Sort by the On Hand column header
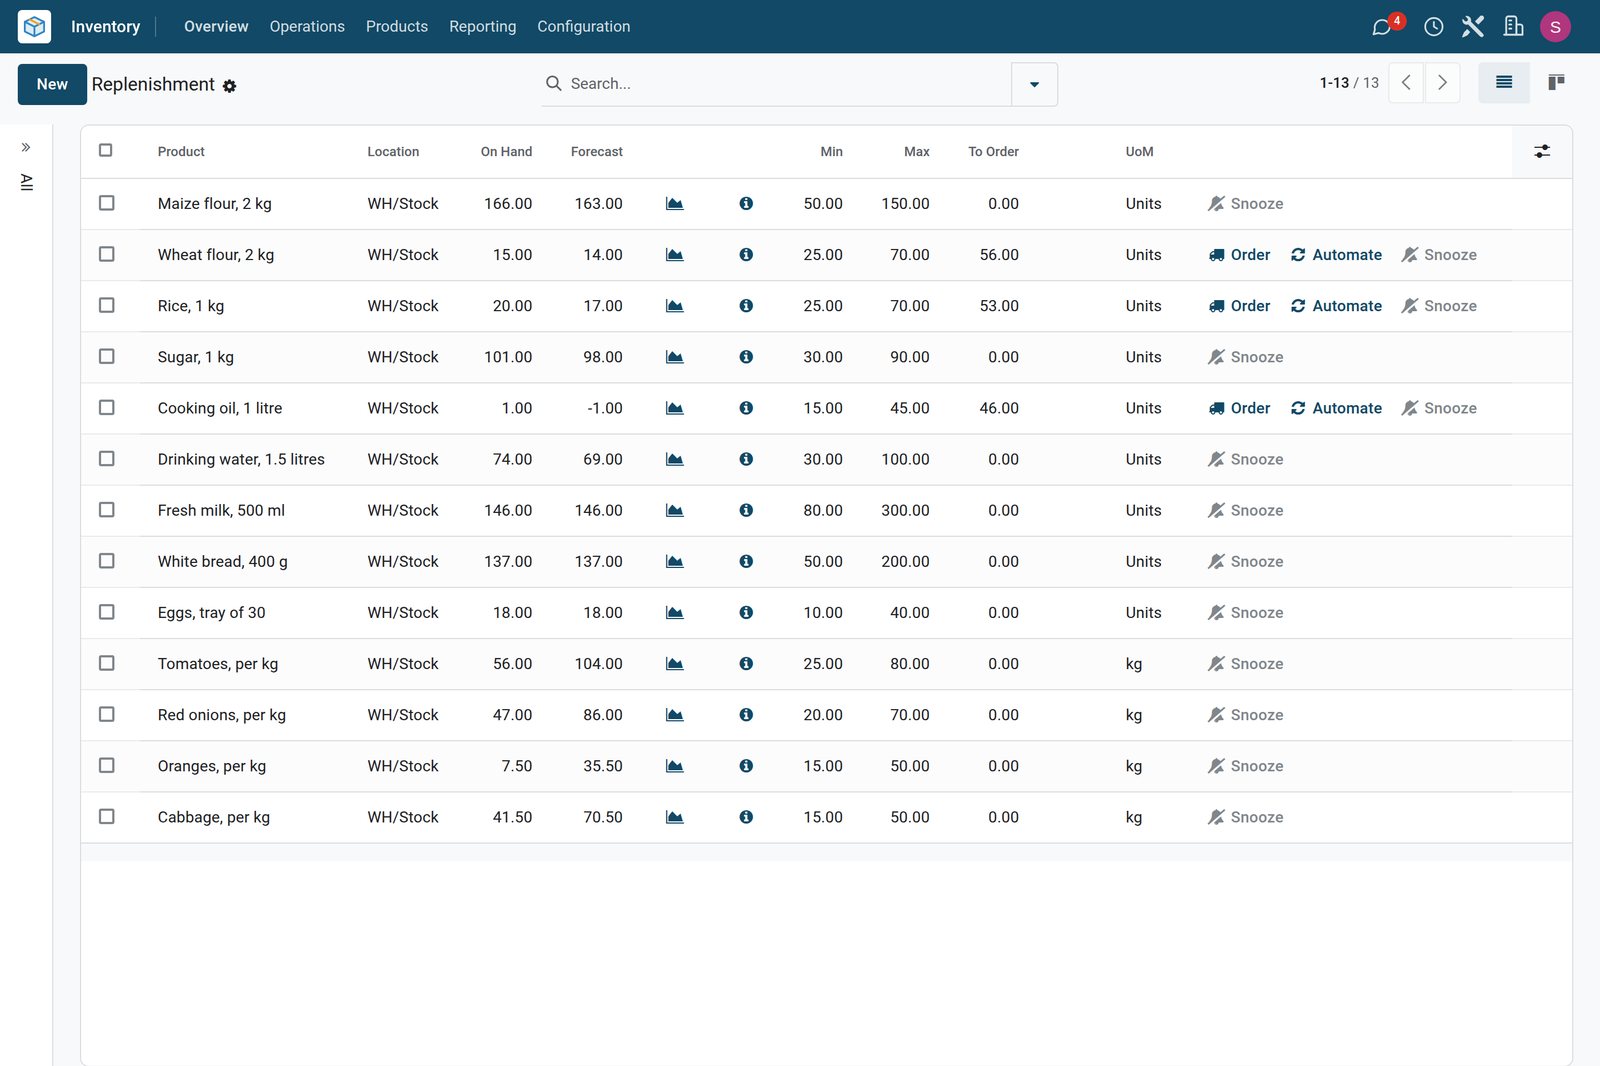 point(506,152)
